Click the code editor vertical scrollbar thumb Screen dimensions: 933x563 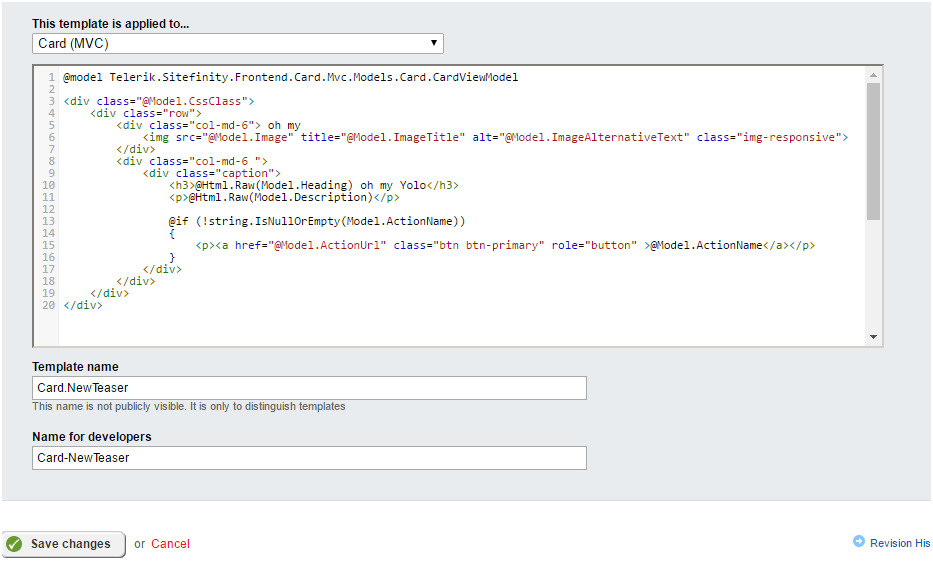tap(873, 150)
